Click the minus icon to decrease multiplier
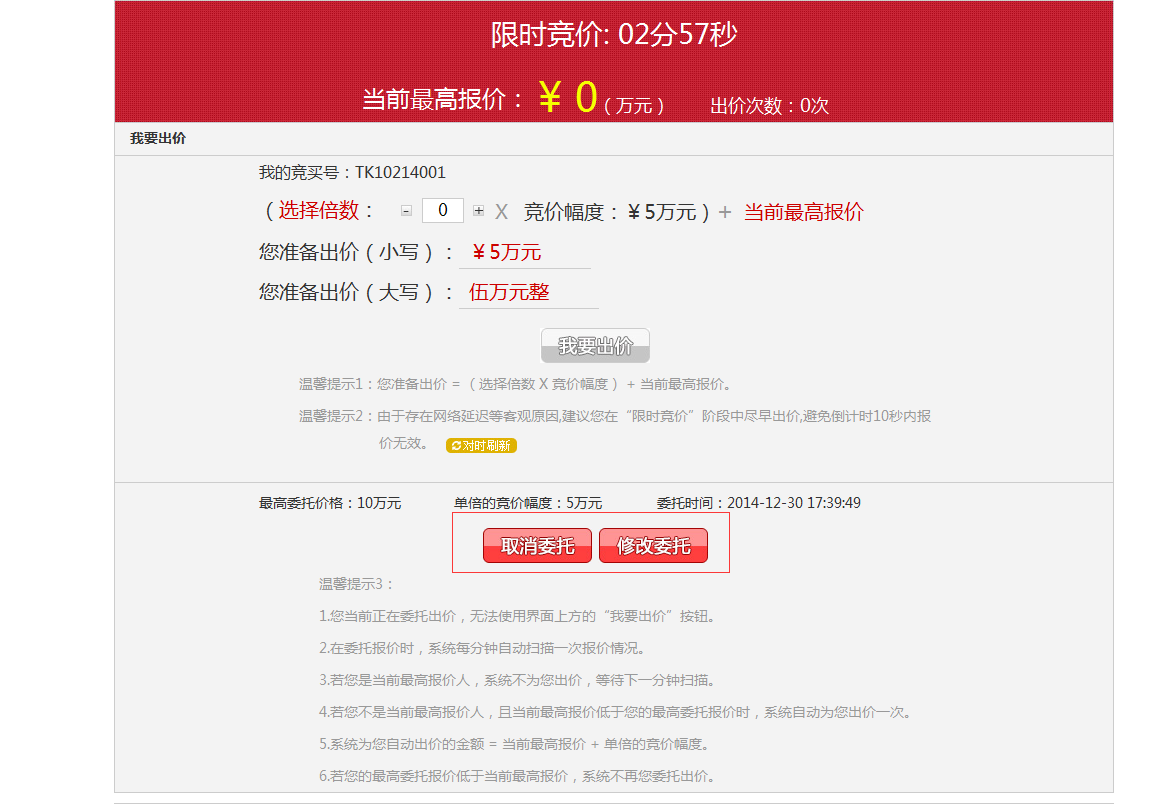The width and height of the screenshot is (1157, 804). tap(406, 211)
